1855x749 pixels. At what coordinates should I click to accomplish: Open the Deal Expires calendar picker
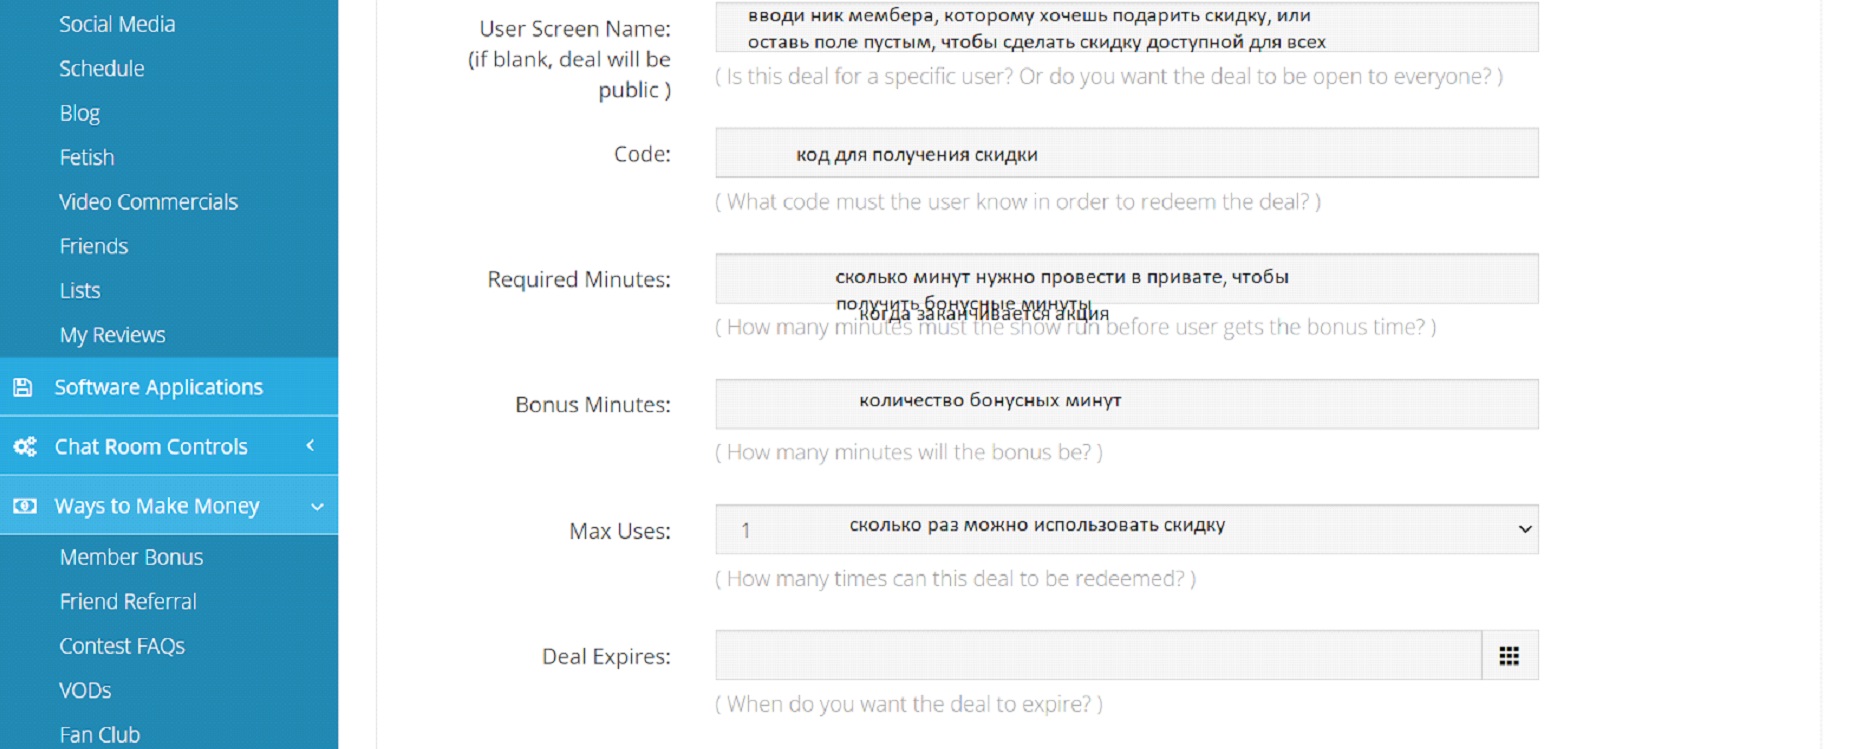pos(1509,656)
